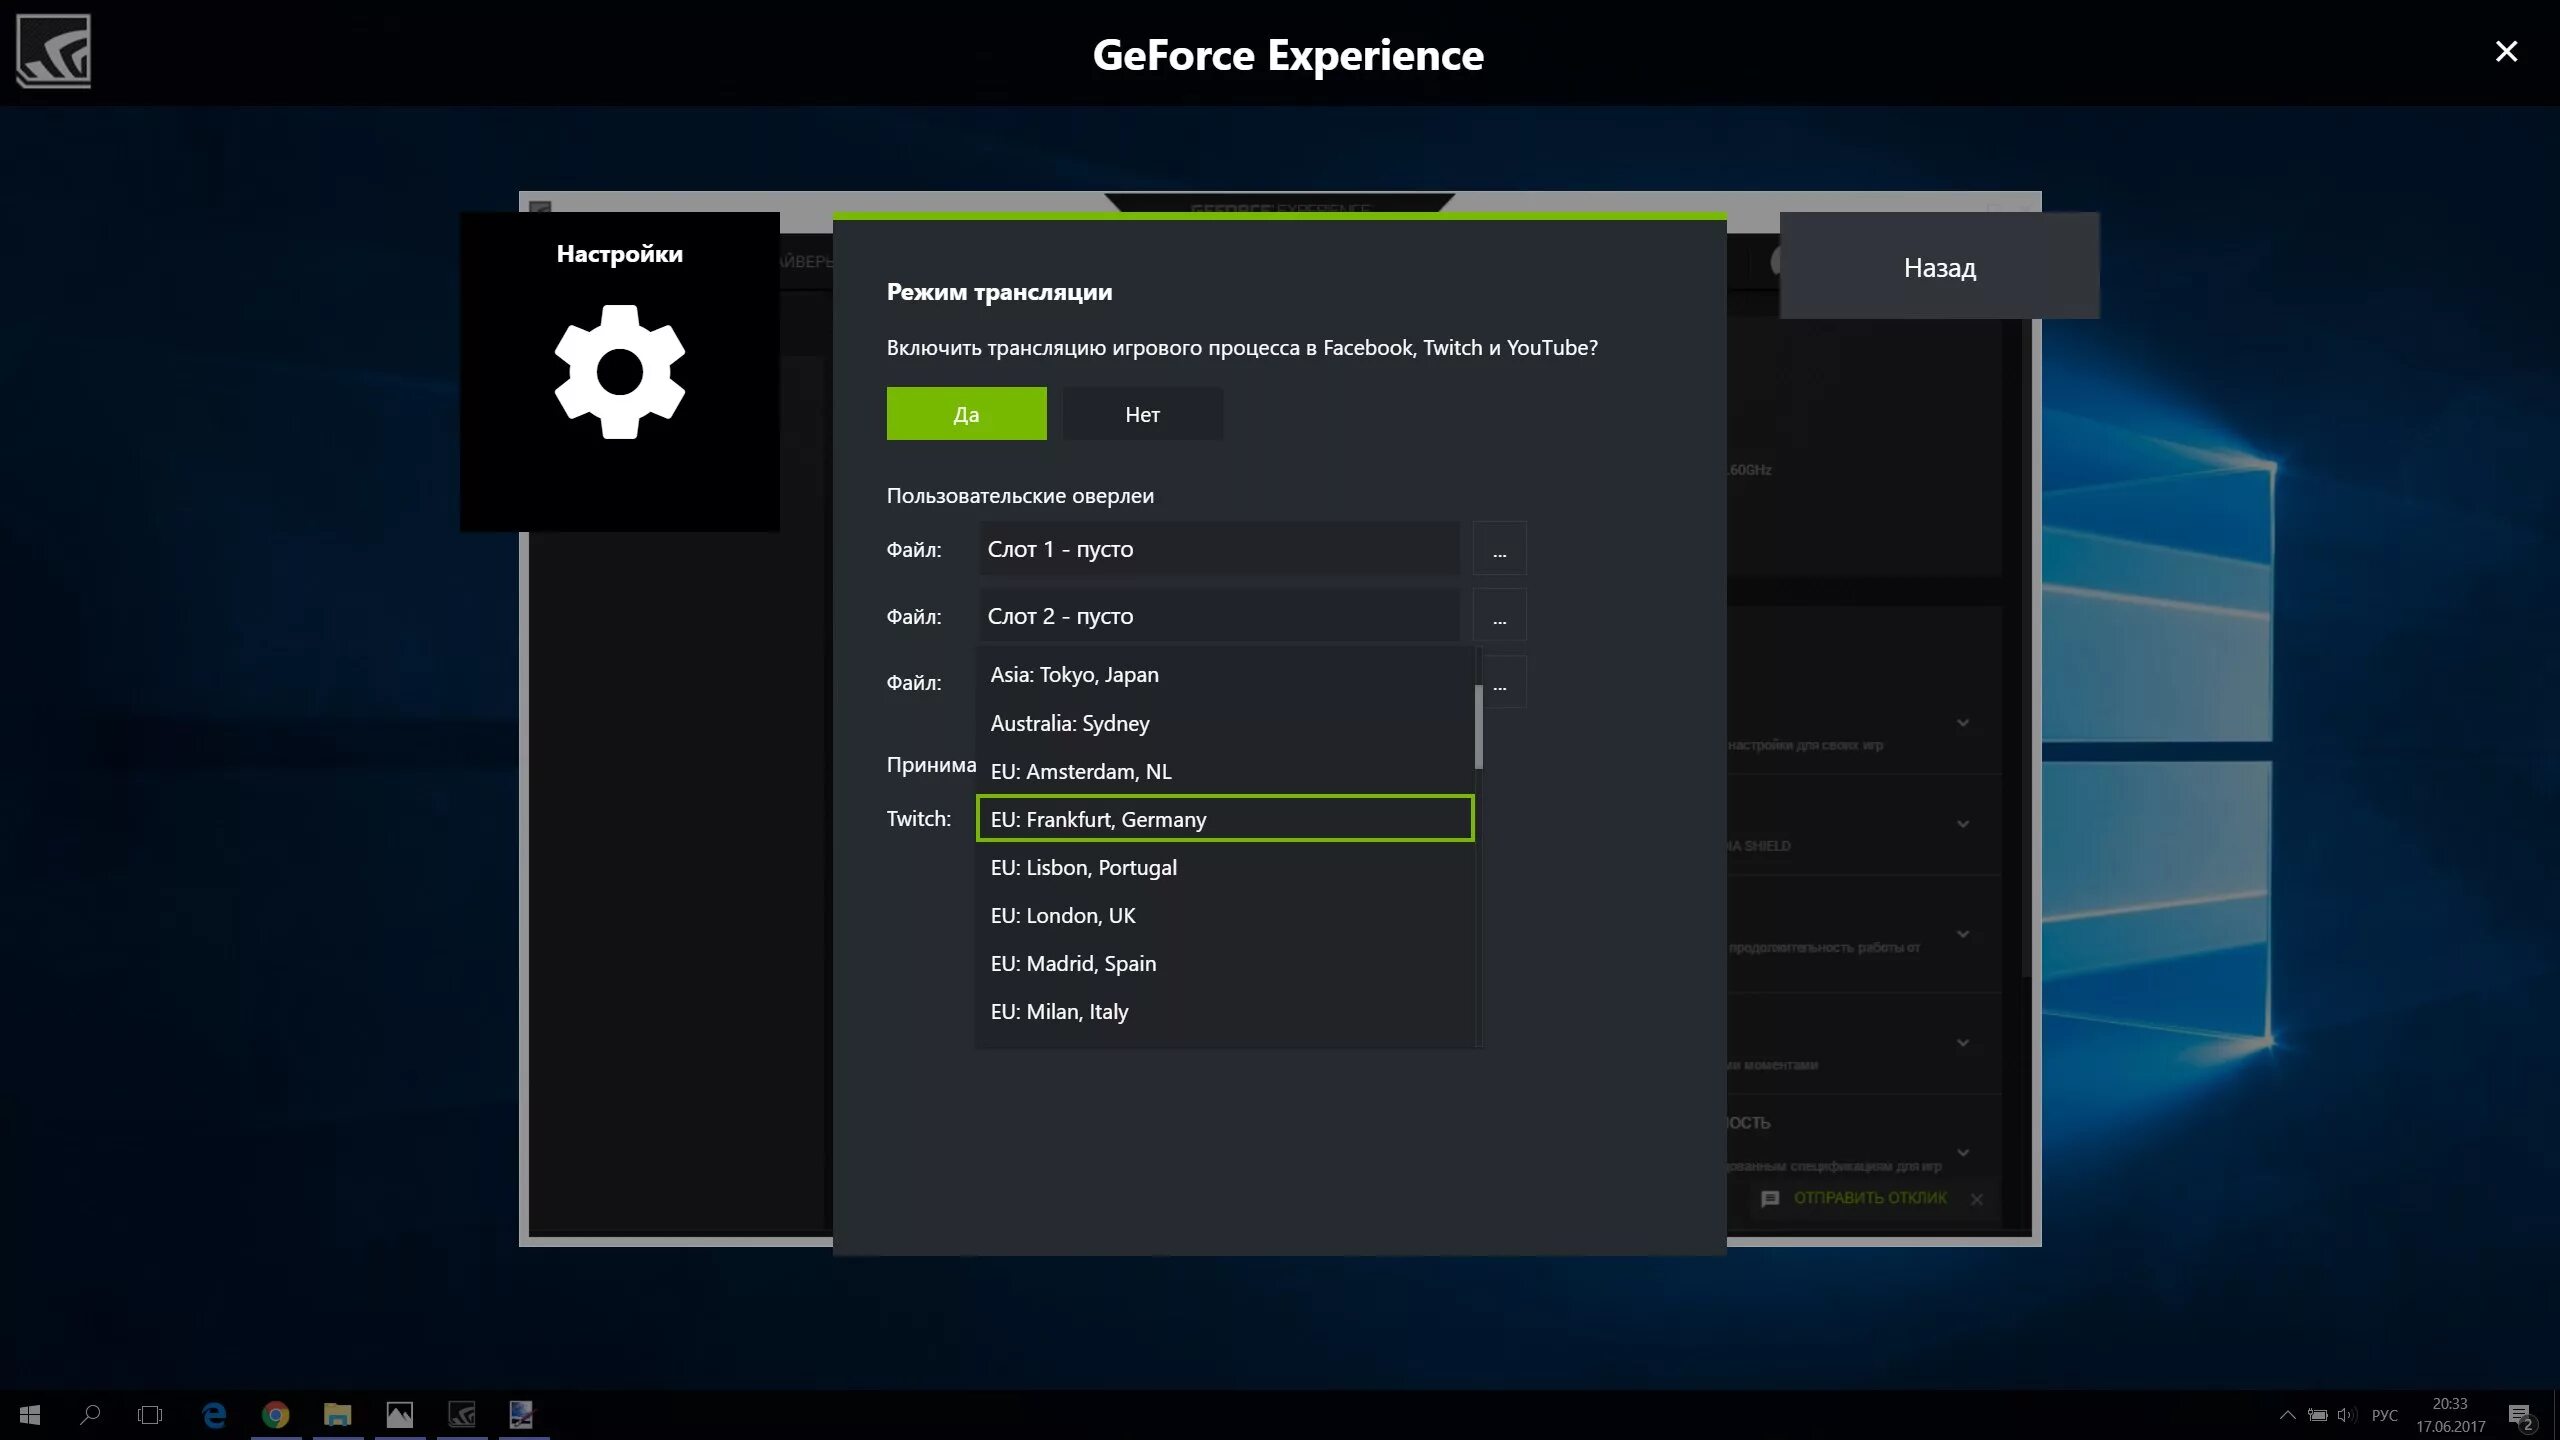Image resolution: width=2560 pixels, height=1440 pixels.
Task: Open the Настройки gear tile
Action: point(619,371)
